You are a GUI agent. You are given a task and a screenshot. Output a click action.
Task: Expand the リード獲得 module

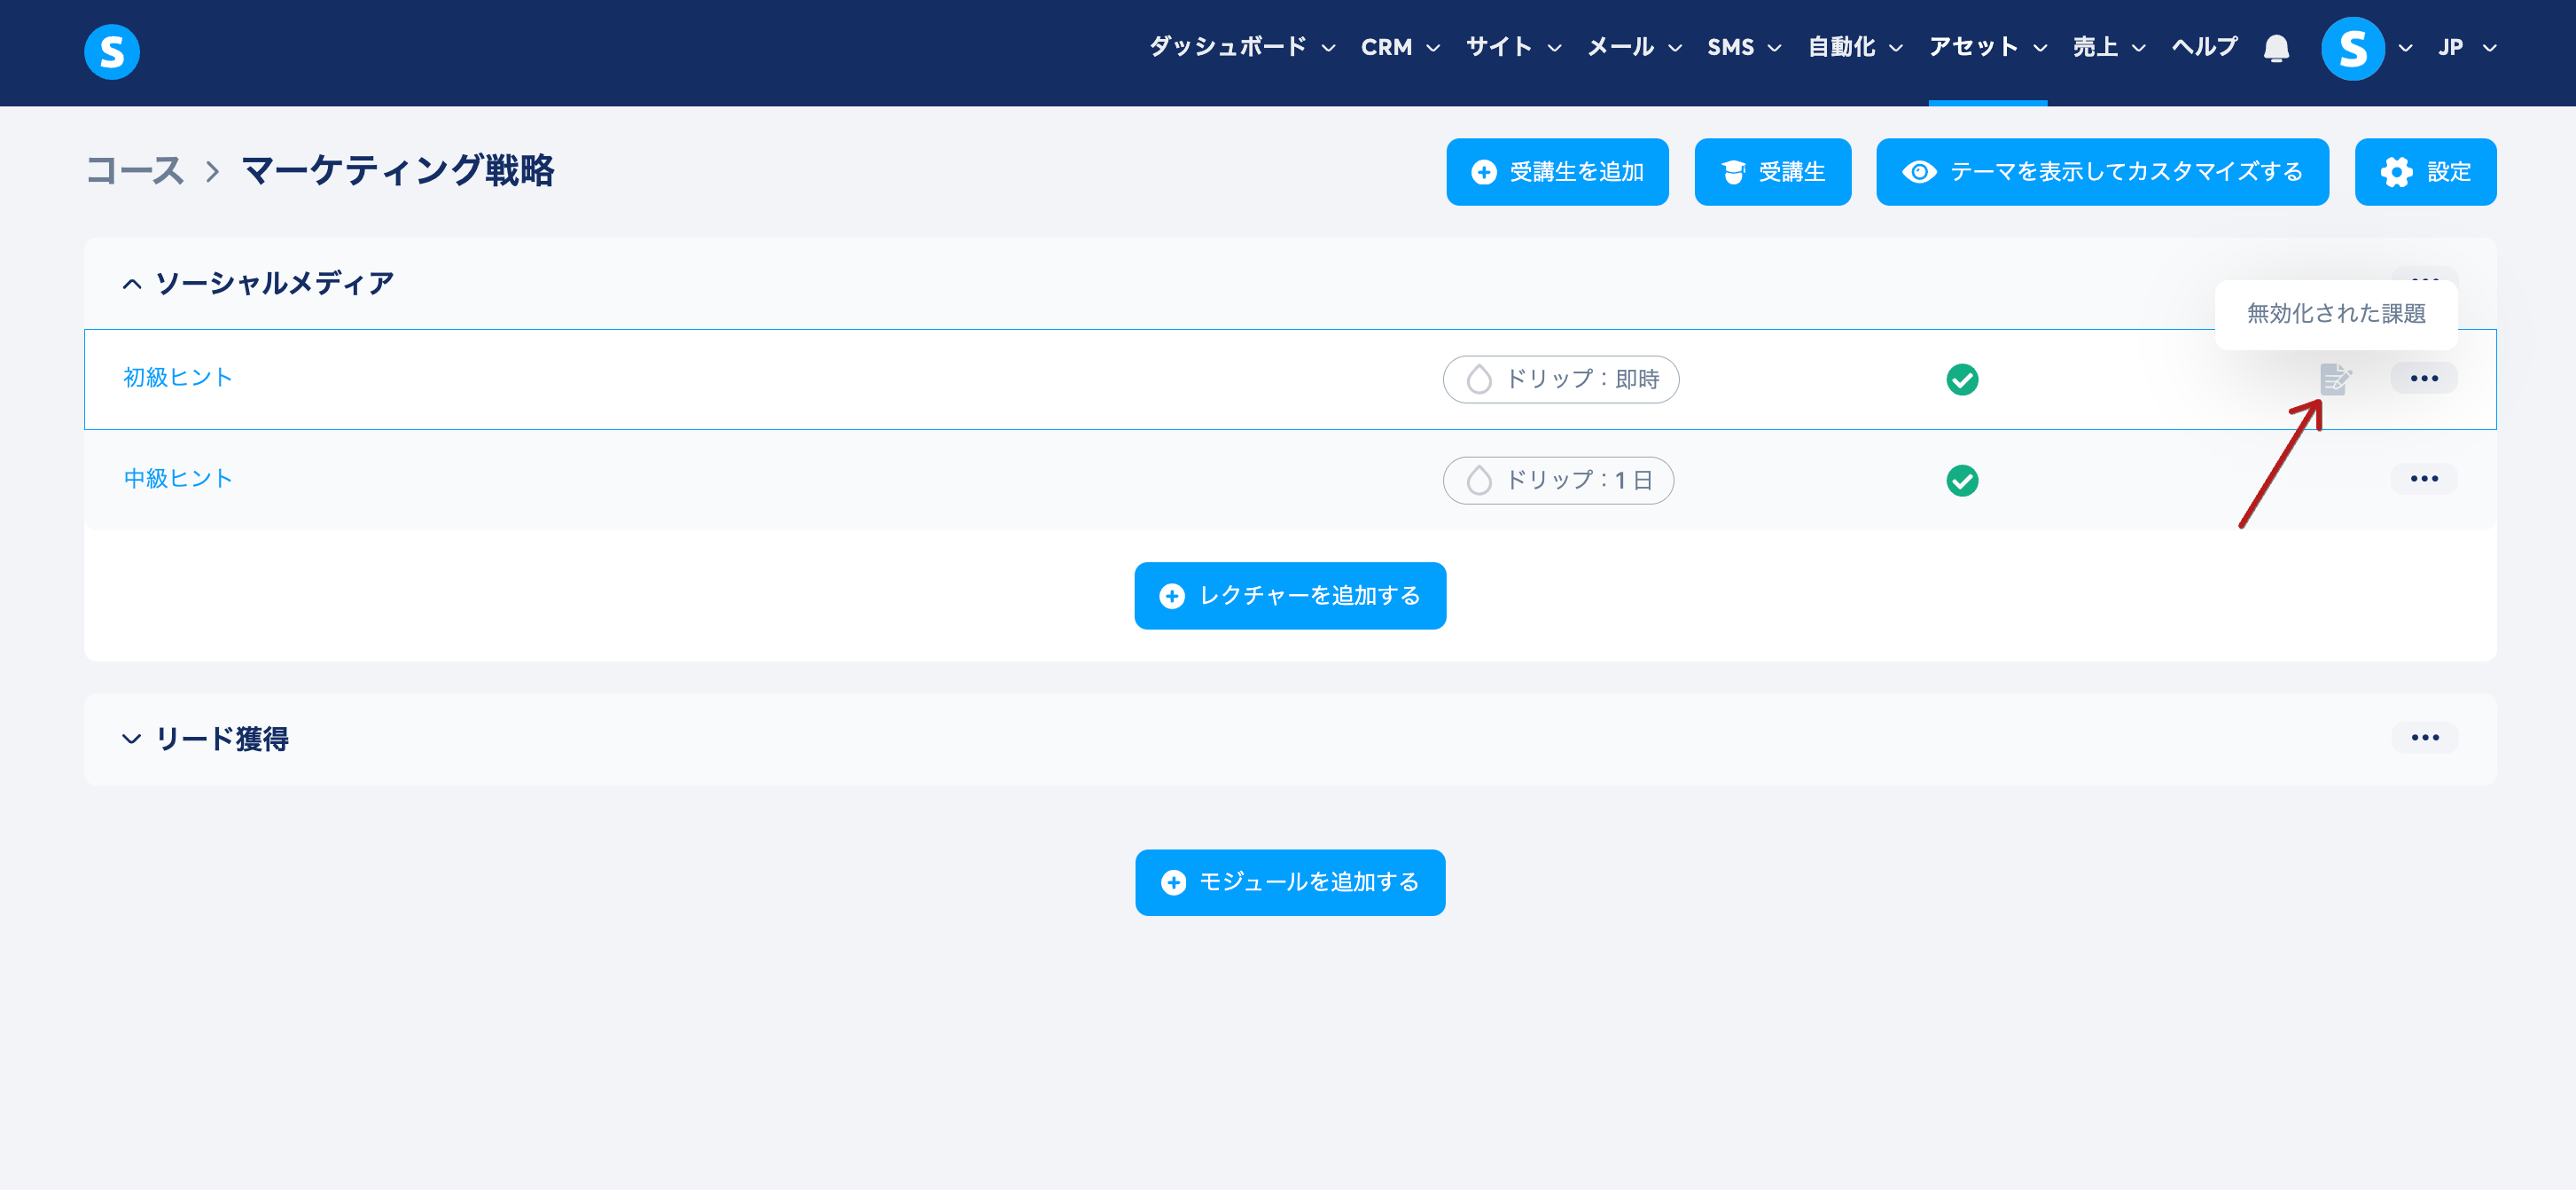point(131,739)
